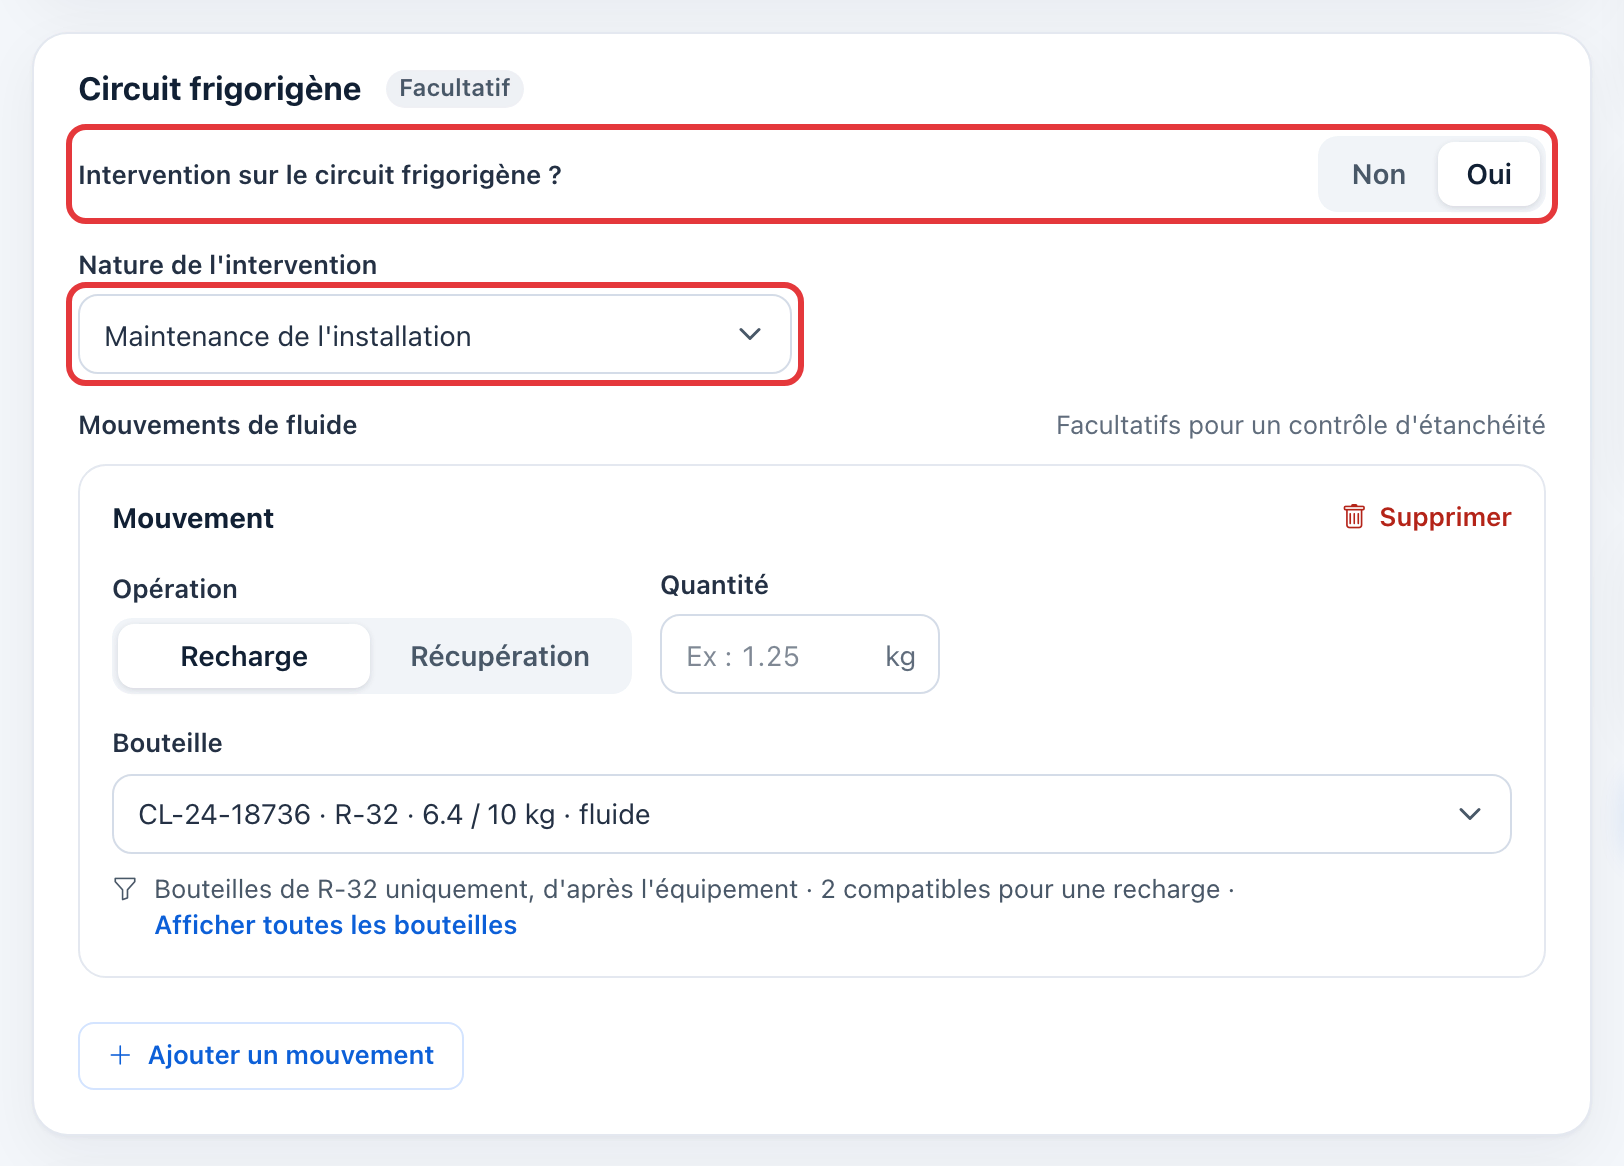
Task: Click Afficher toutes les bouteilles link
Action: (x=336, y=925)
